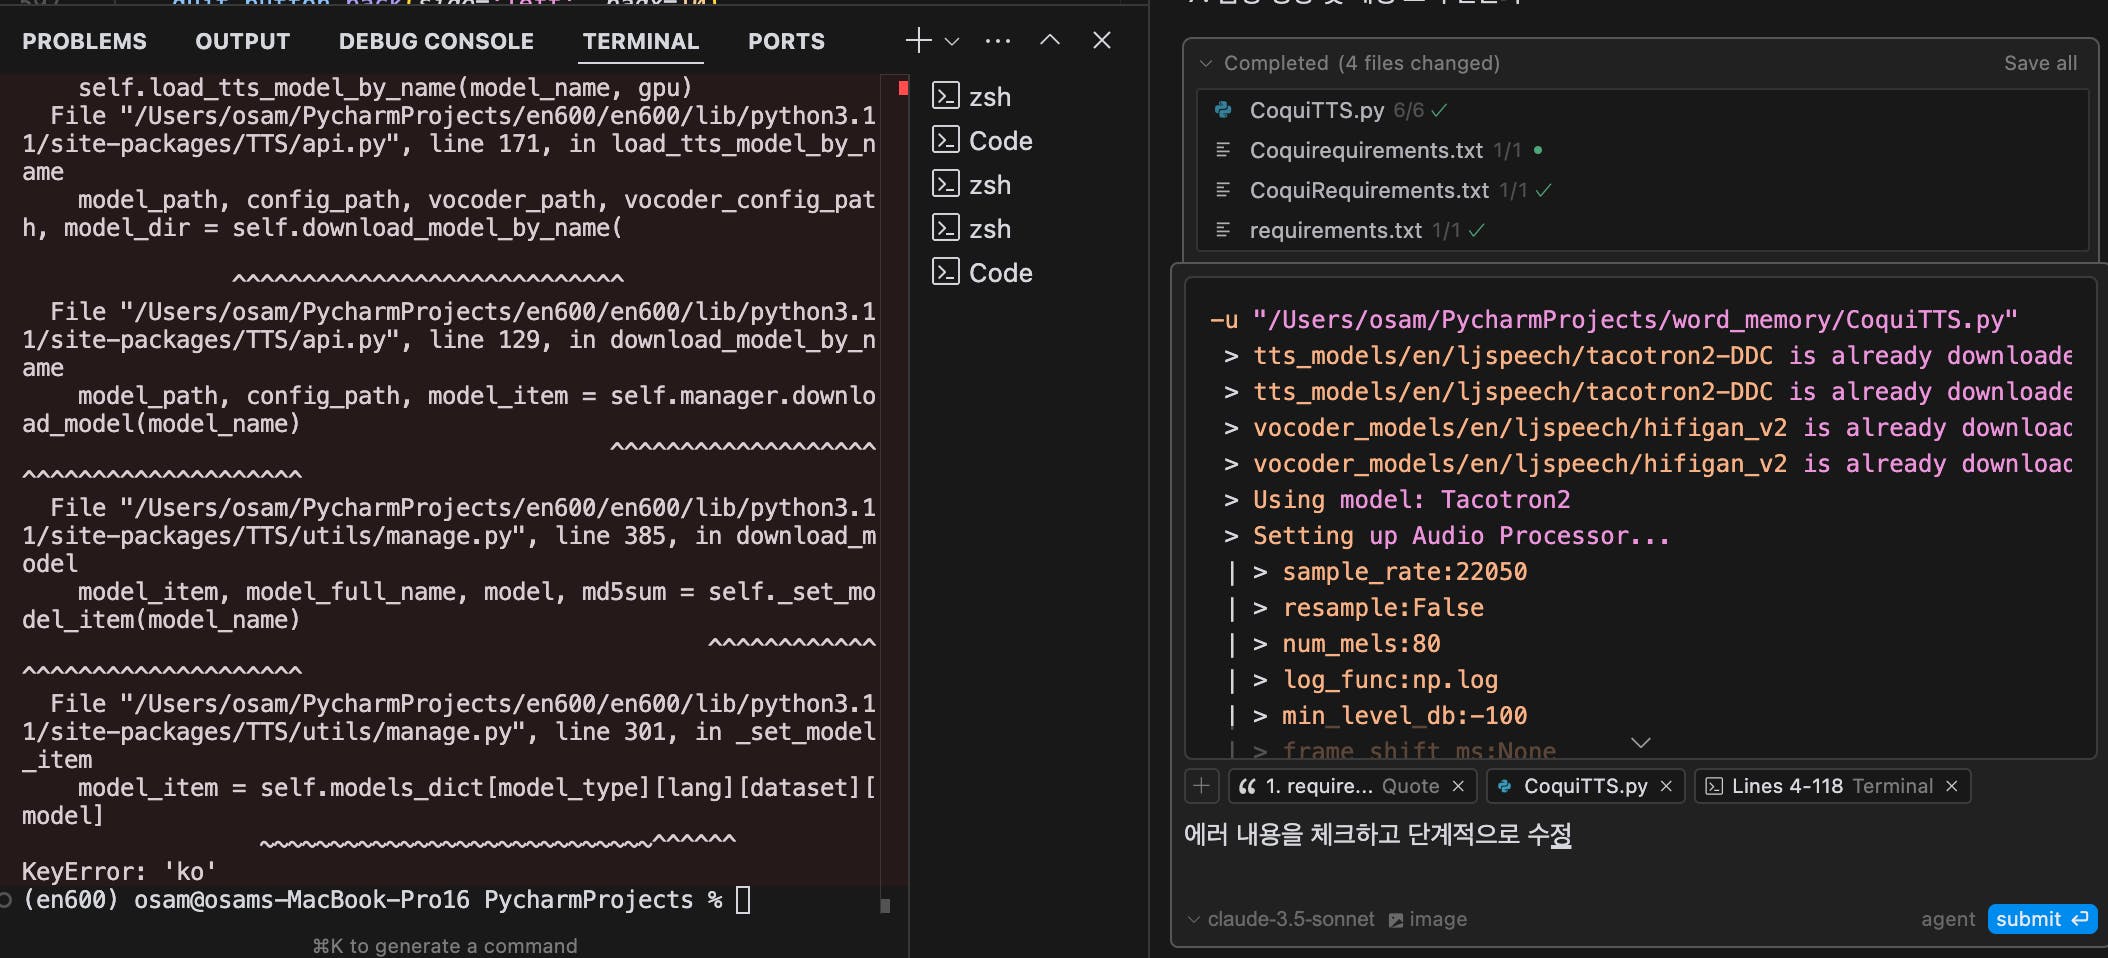Screen dimensions: 2108x958
Task: Open the launch profile dropdown beside the plus icon
Action: [x=952, y=41]
